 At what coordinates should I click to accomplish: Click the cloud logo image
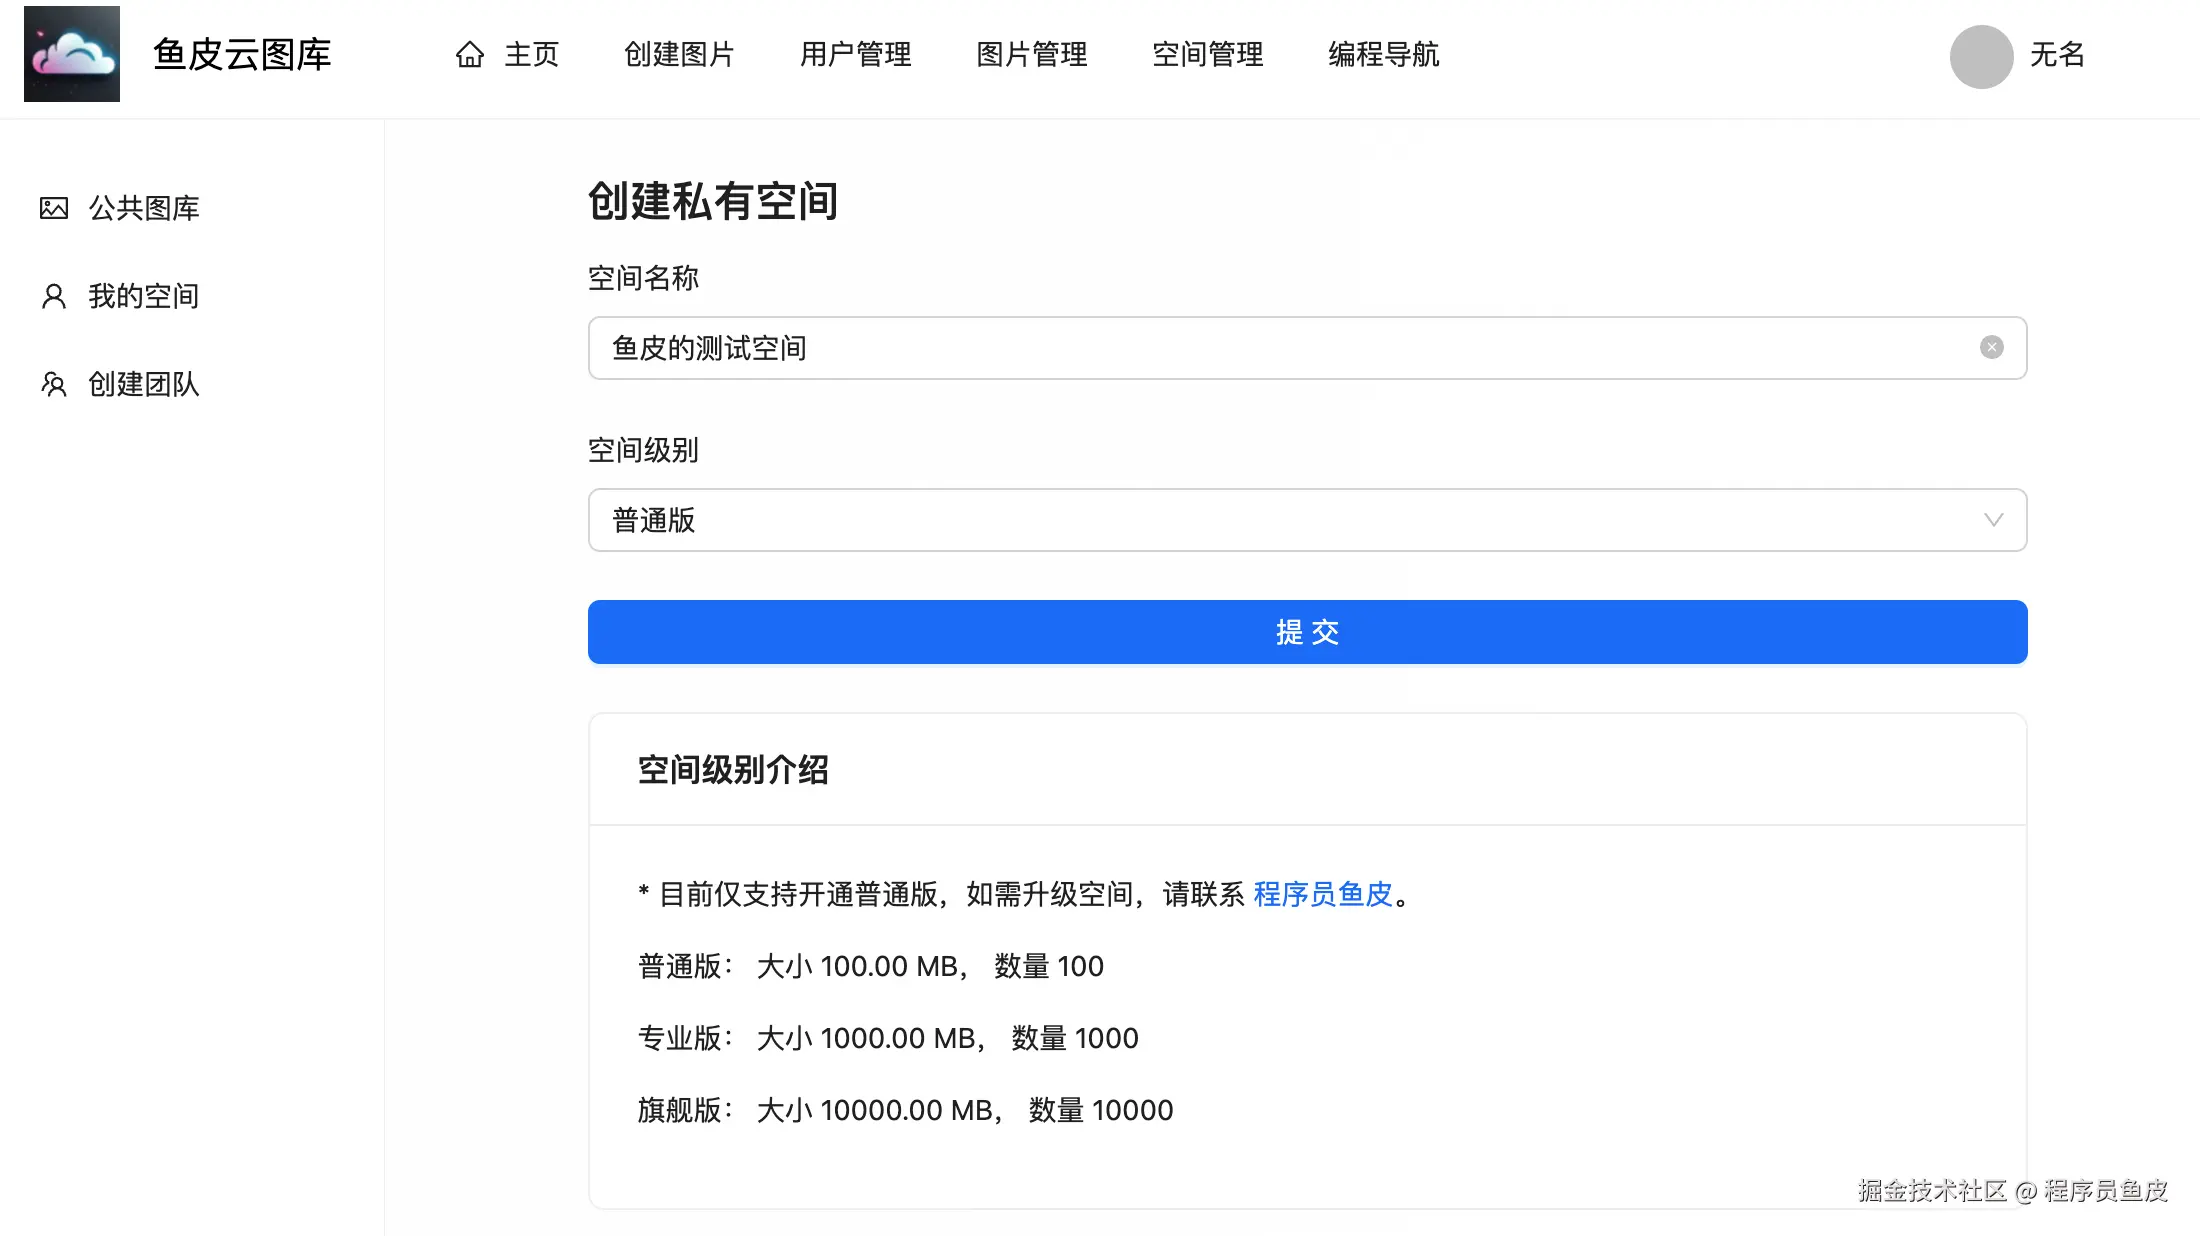(72, 54)
